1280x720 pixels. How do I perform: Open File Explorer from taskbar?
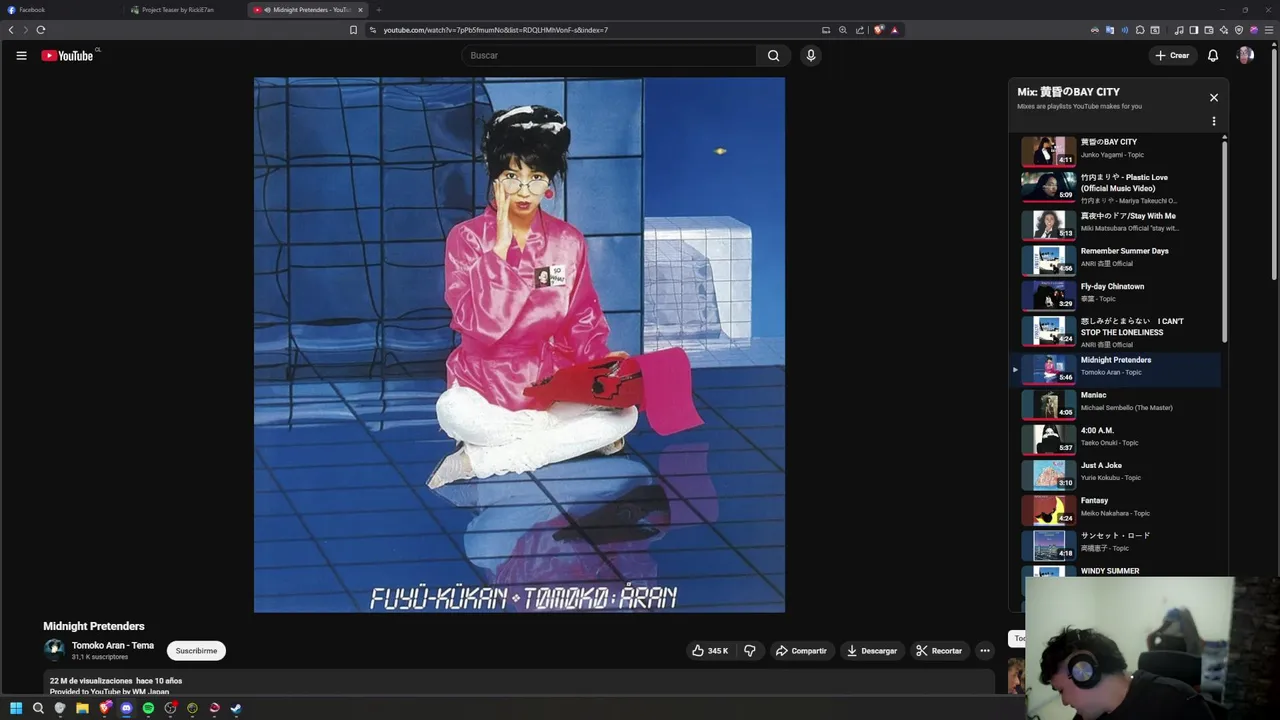(x=82, y=708)
